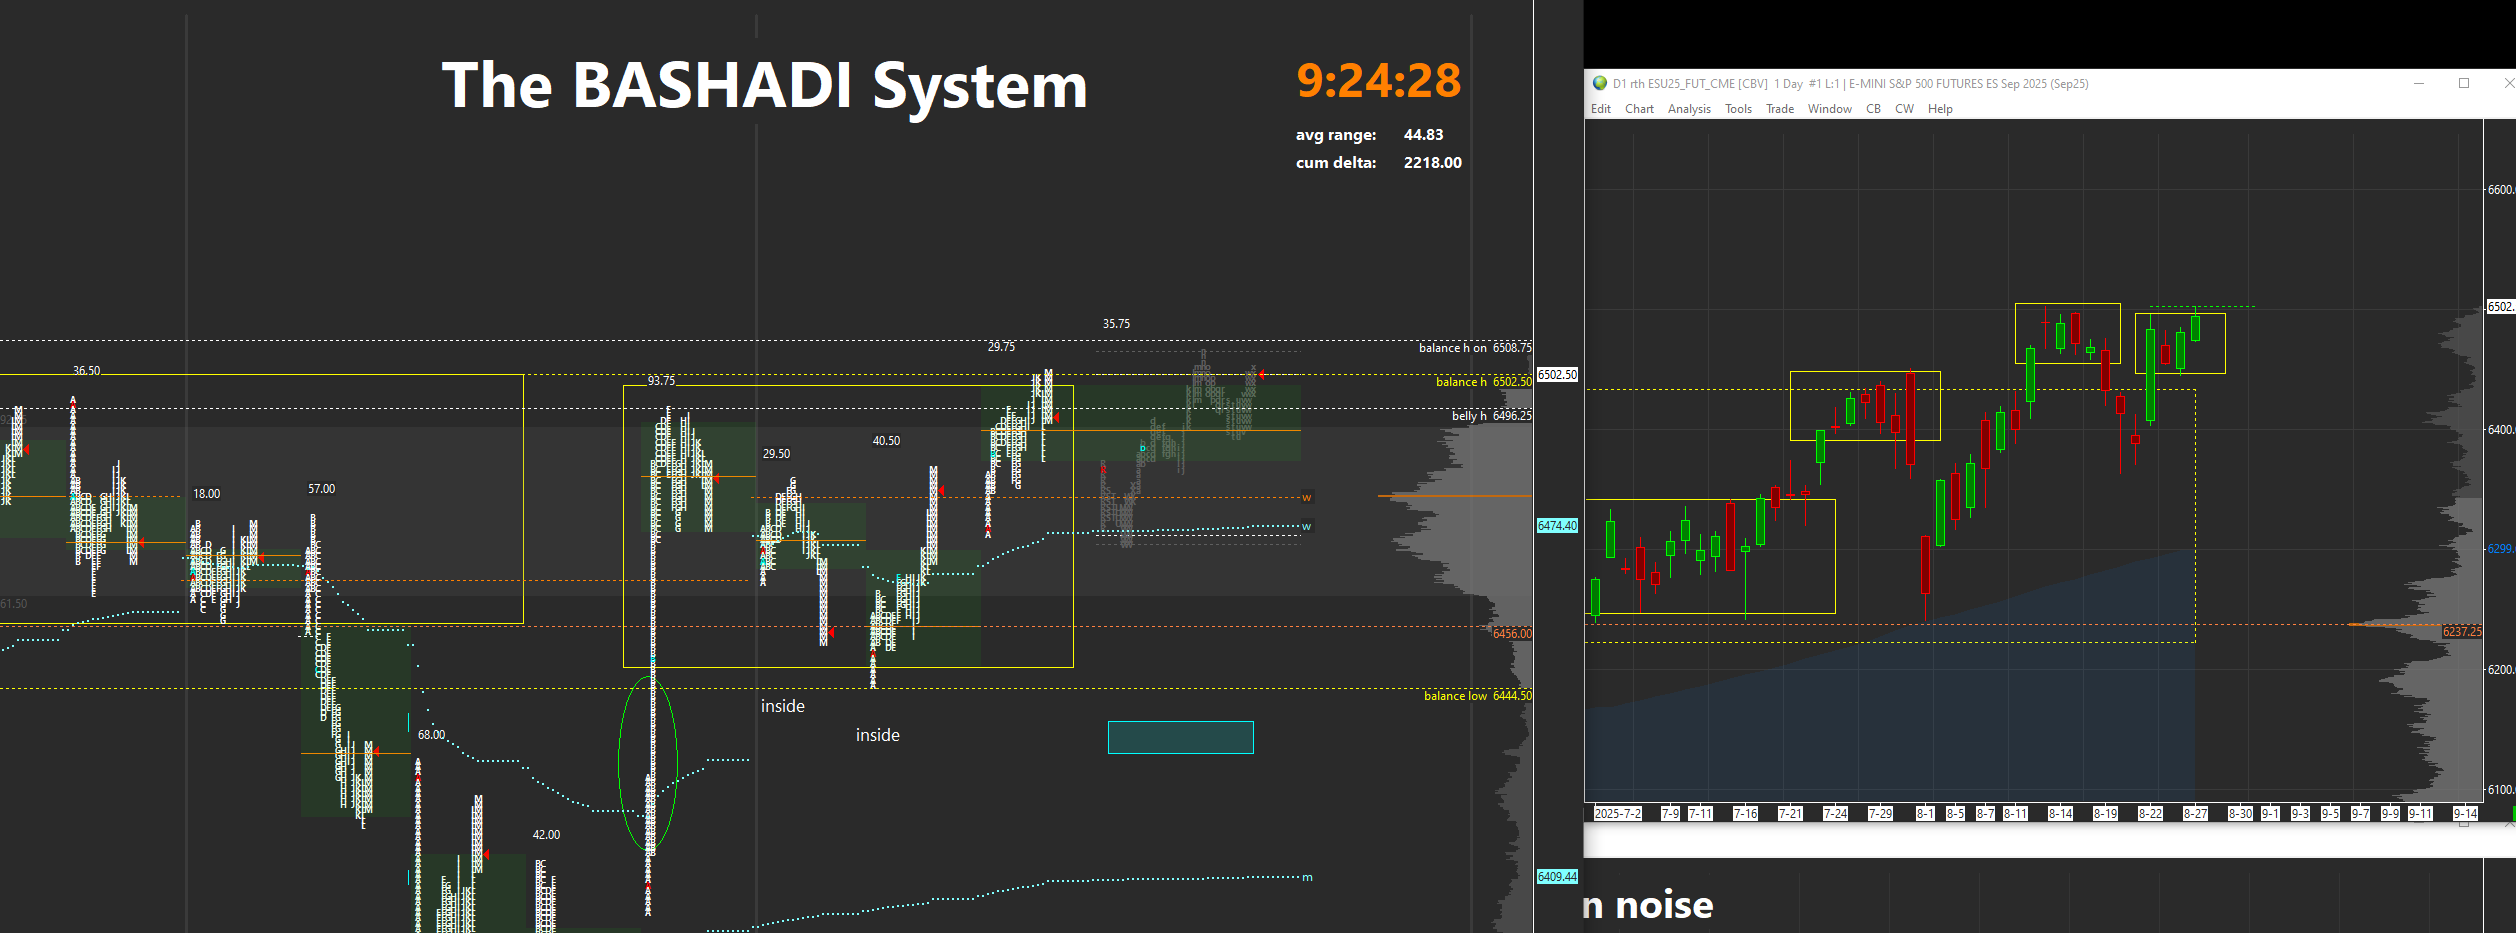The image size is (2516, 933).
Task: Click the 8-14 date label on the time axis
Action: click(x=2060, y=814)
